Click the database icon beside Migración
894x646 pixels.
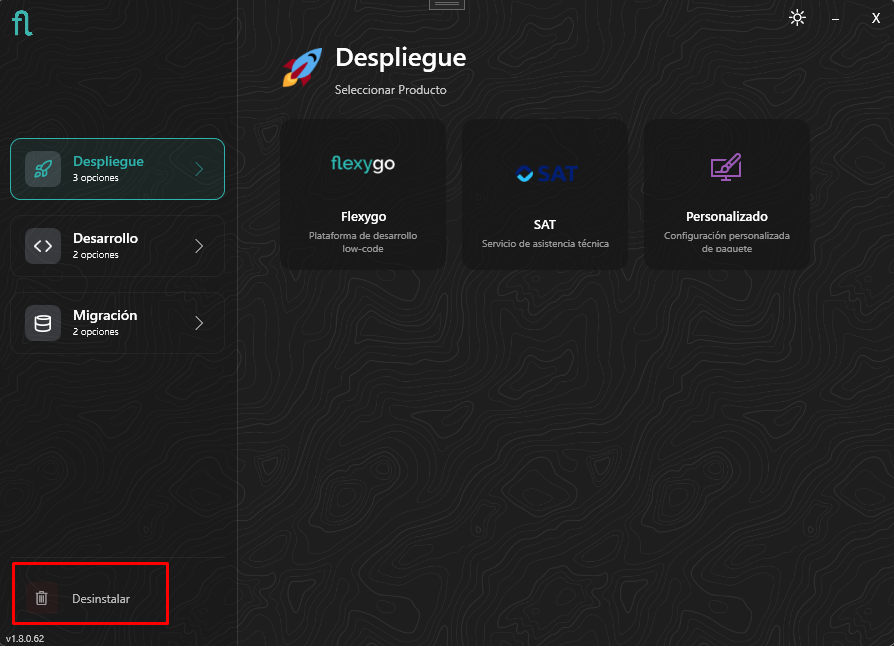[43, 323]
